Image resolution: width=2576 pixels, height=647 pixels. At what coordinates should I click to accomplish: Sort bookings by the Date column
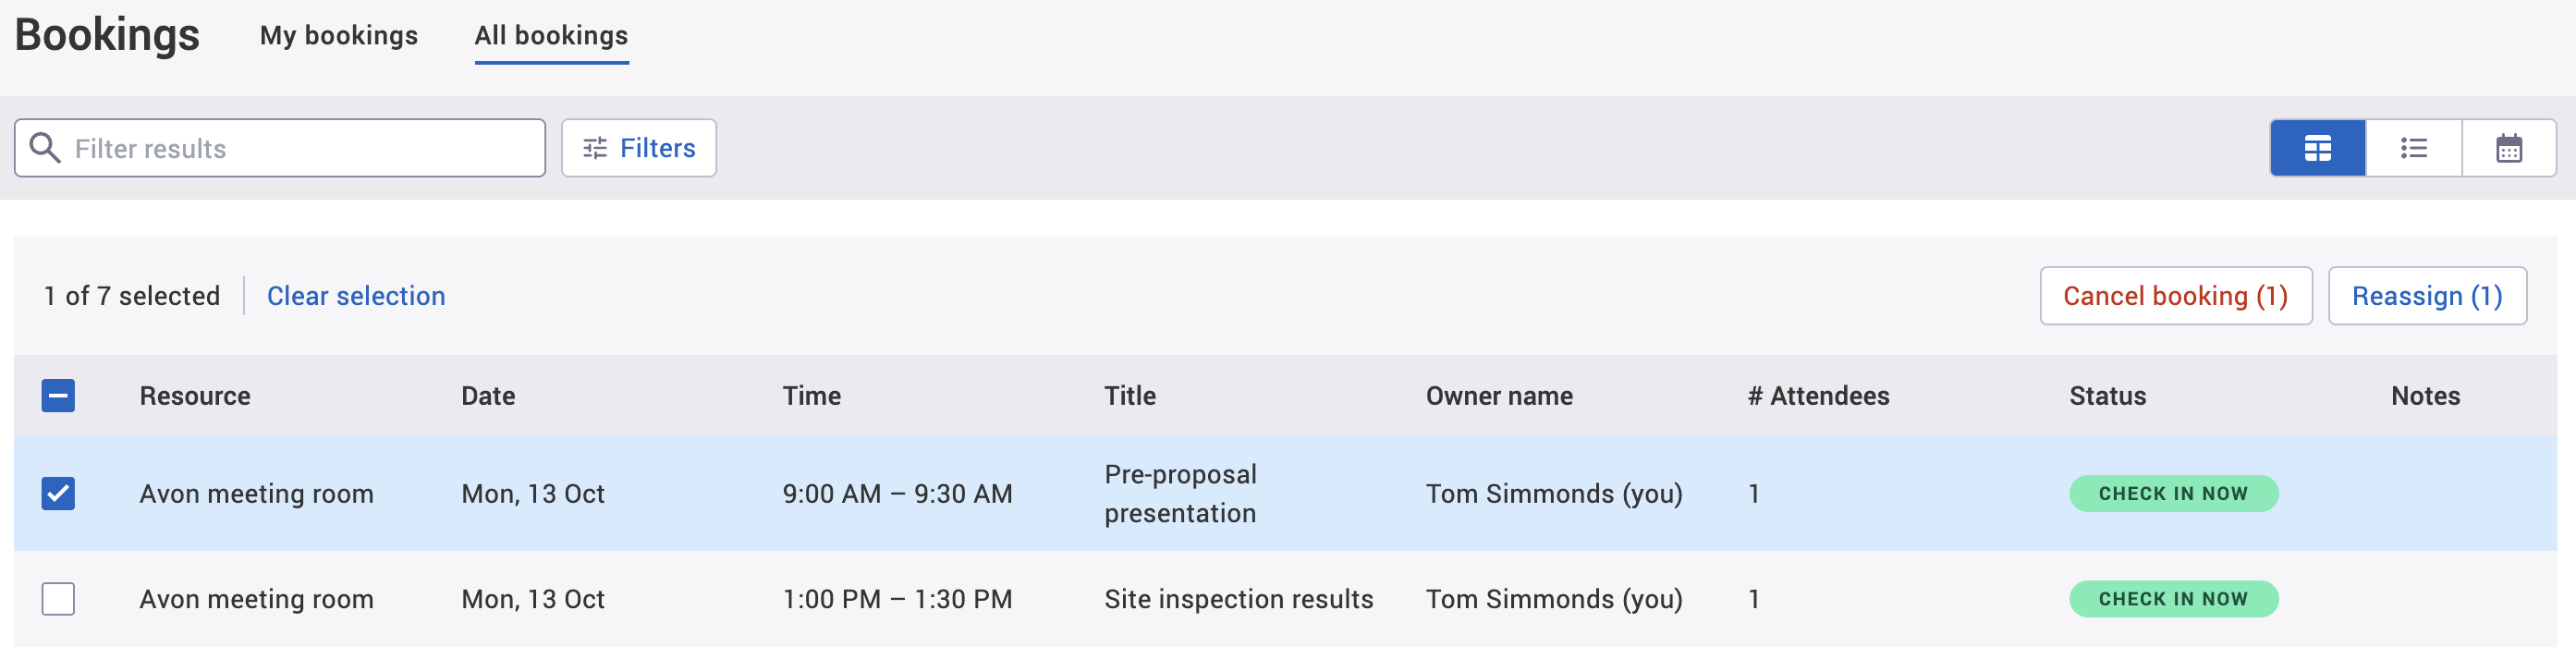tap(487, 395)
